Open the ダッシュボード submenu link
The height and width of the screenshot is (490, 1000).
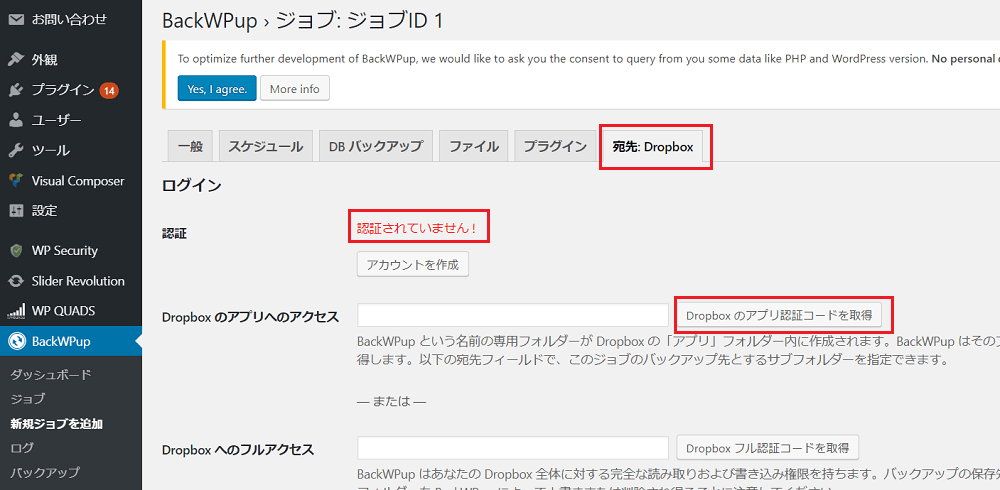pyautogui.click(x=51, y=375)
